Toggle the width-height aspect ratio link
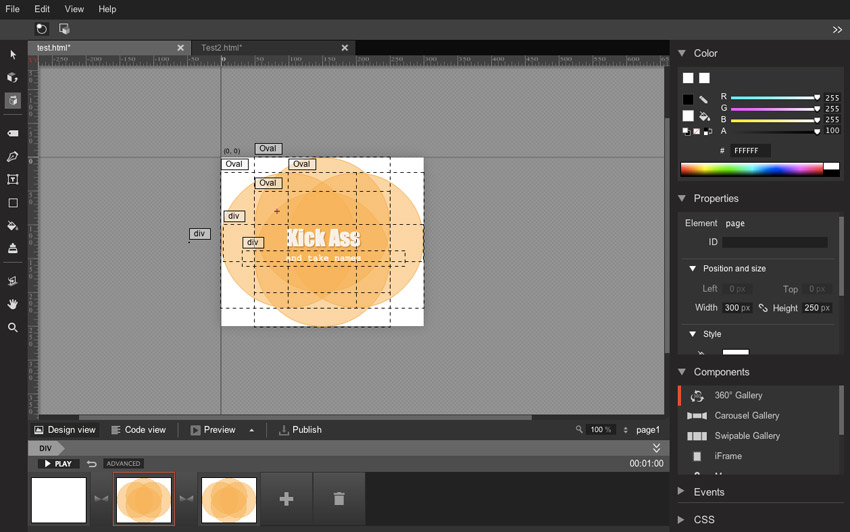This screenshot has width=850, height=532. coord(763,308)
